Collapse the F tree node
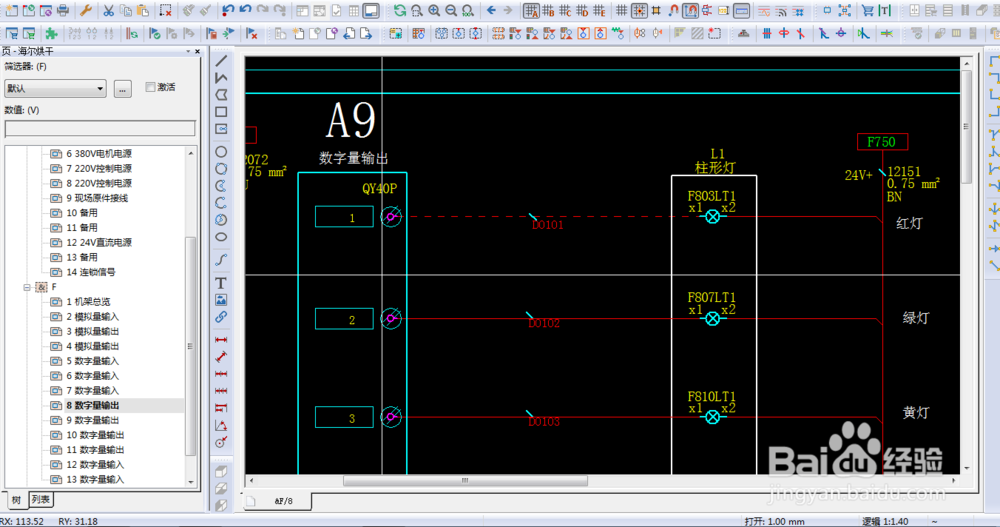Screen dimensions: 1000x527 tap(27, 287)
